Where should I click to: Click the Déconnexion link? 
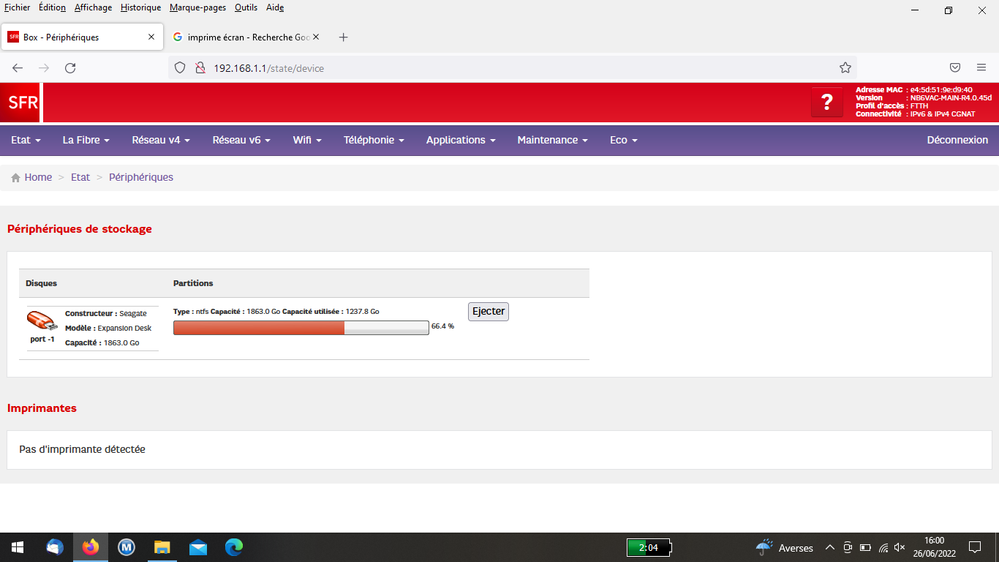957,140
